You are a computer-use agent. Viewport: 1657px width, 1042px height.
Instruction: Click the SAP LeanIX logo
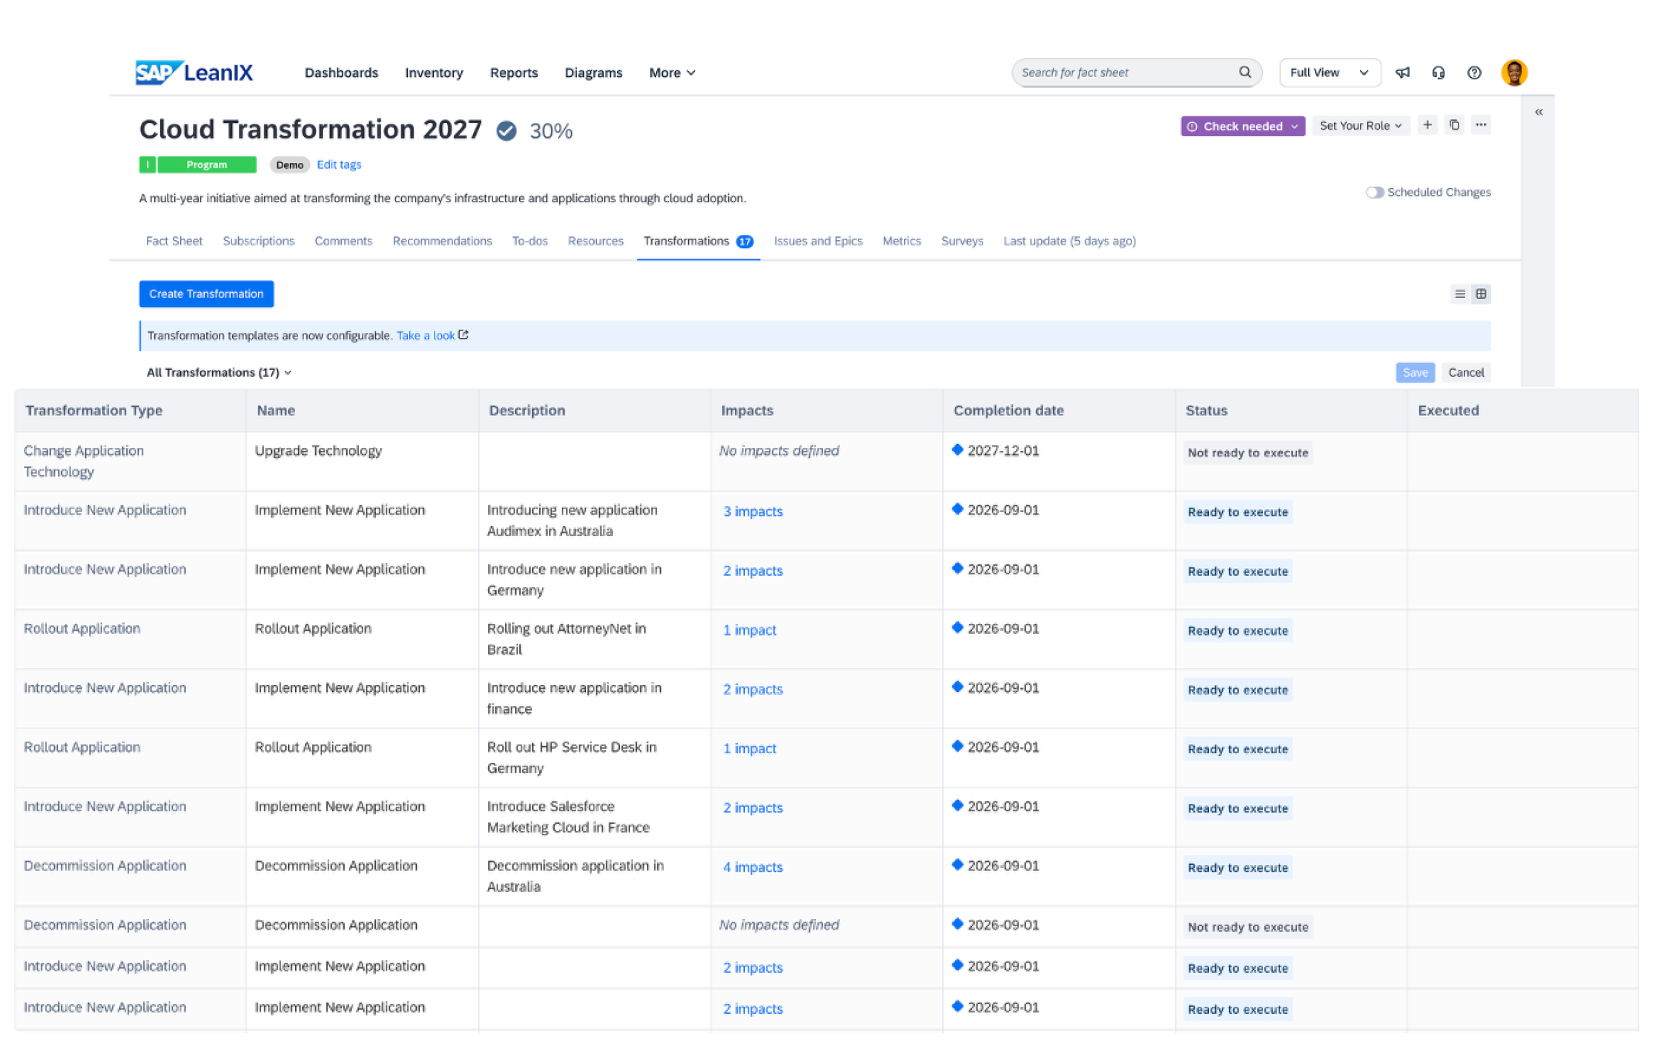point(194,73)
